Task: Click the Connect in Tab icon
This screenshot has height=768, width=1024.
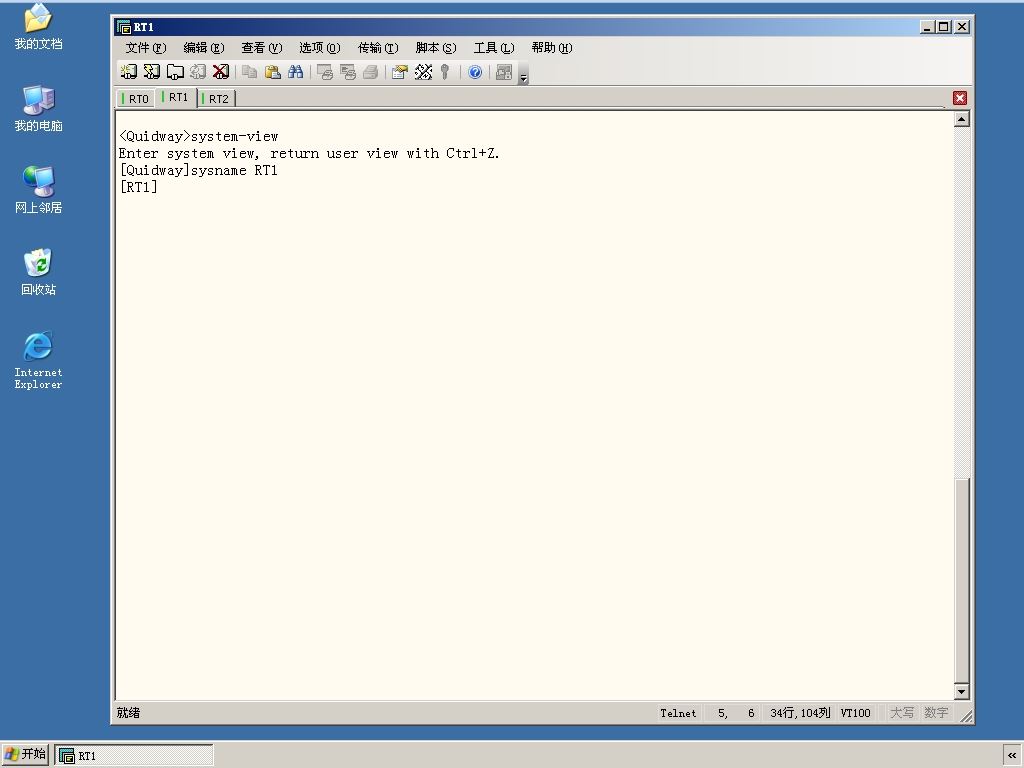Action: (x=175, y=72)
